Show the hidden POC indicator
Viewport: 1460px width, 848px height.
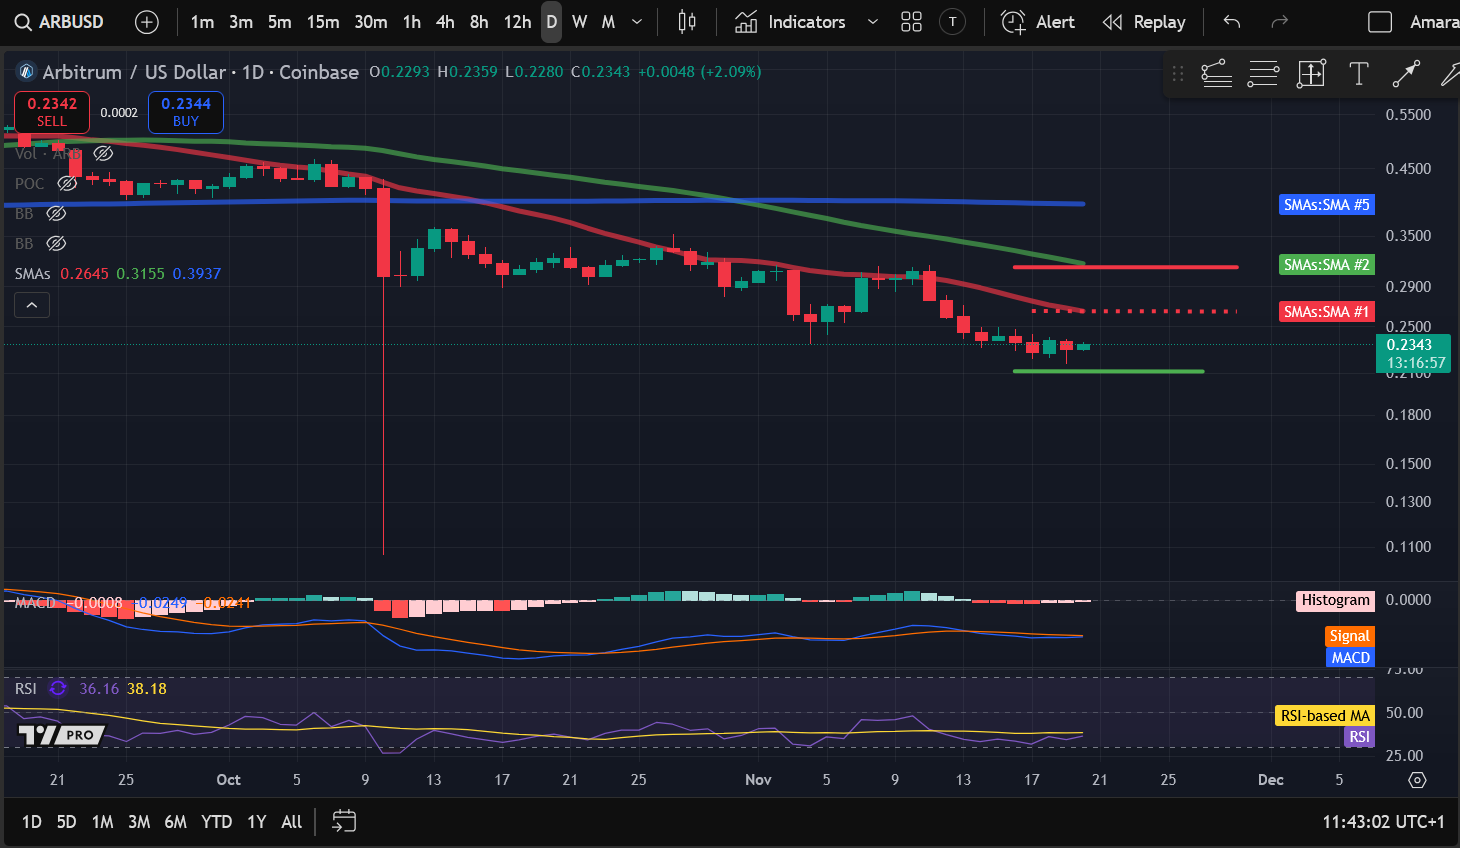click(x=67, y=183)
